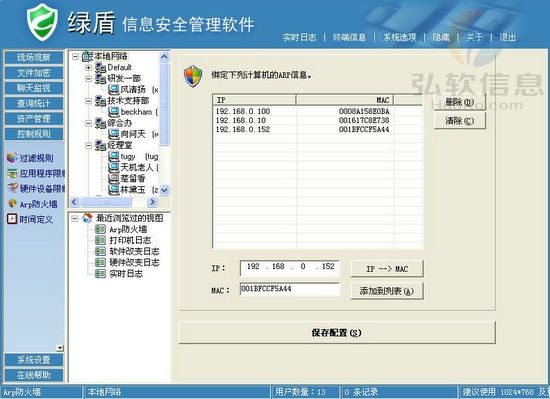Screen dimensions: 550x399
Task: Select the Arp防火墙 sidebar icon
Action: coord(12,204)
